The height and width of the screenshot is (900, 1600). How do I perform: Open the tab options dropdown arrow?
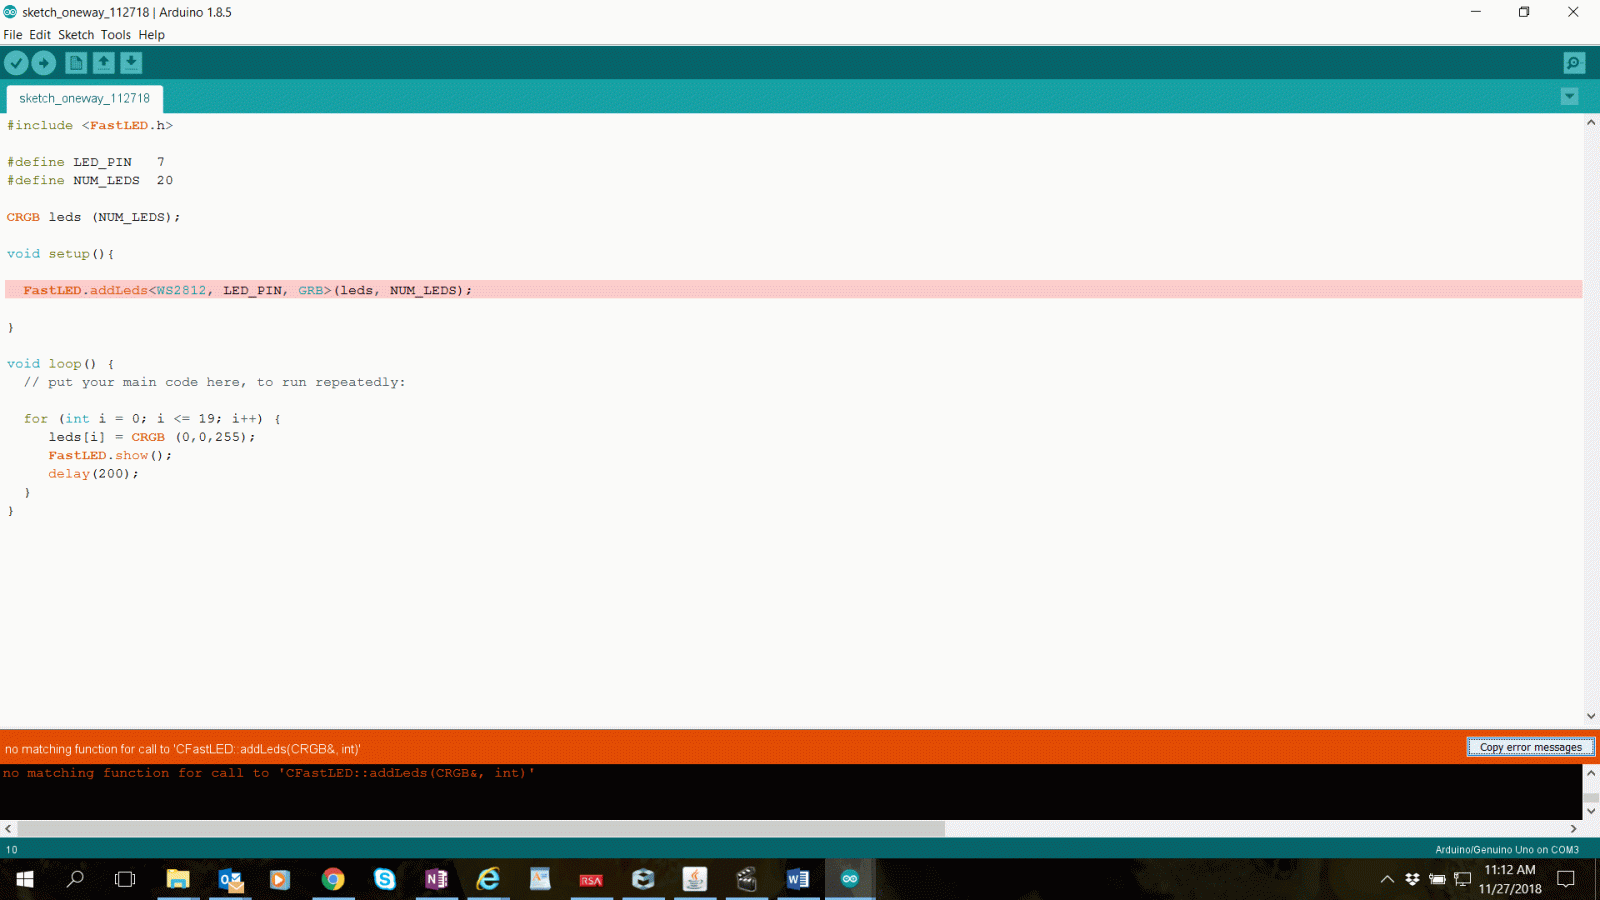click(x=1569, y=96)
